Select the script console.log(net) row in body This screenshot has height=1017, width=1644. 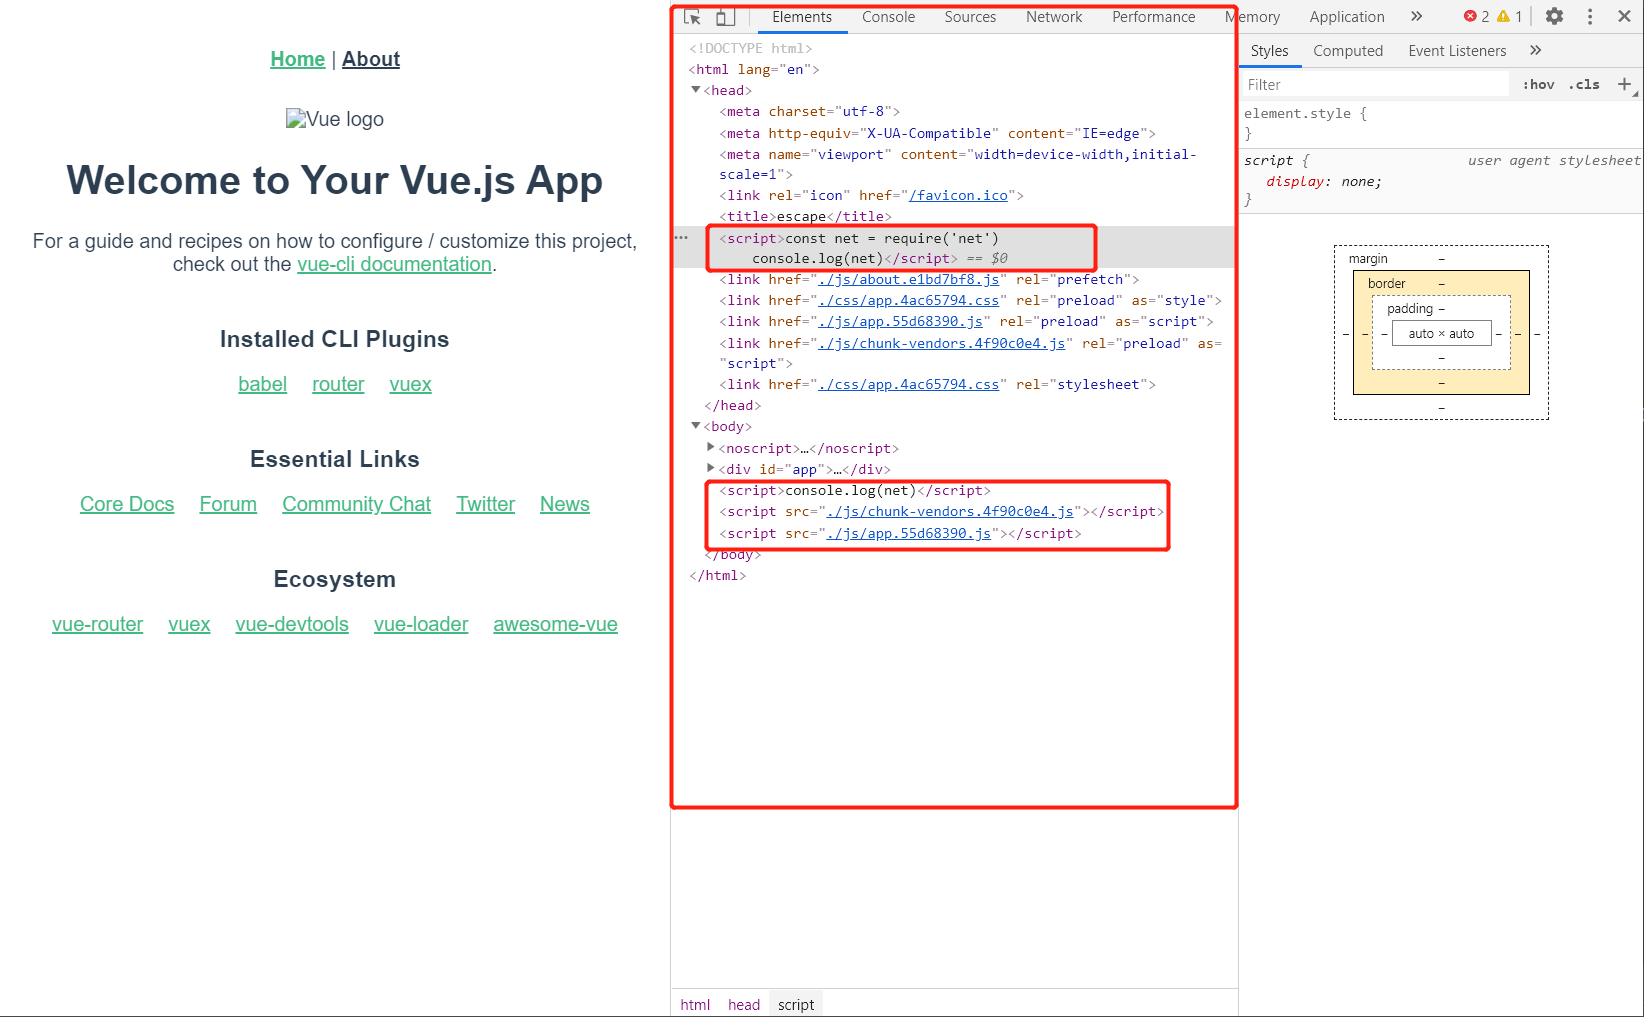pos(855,490)
